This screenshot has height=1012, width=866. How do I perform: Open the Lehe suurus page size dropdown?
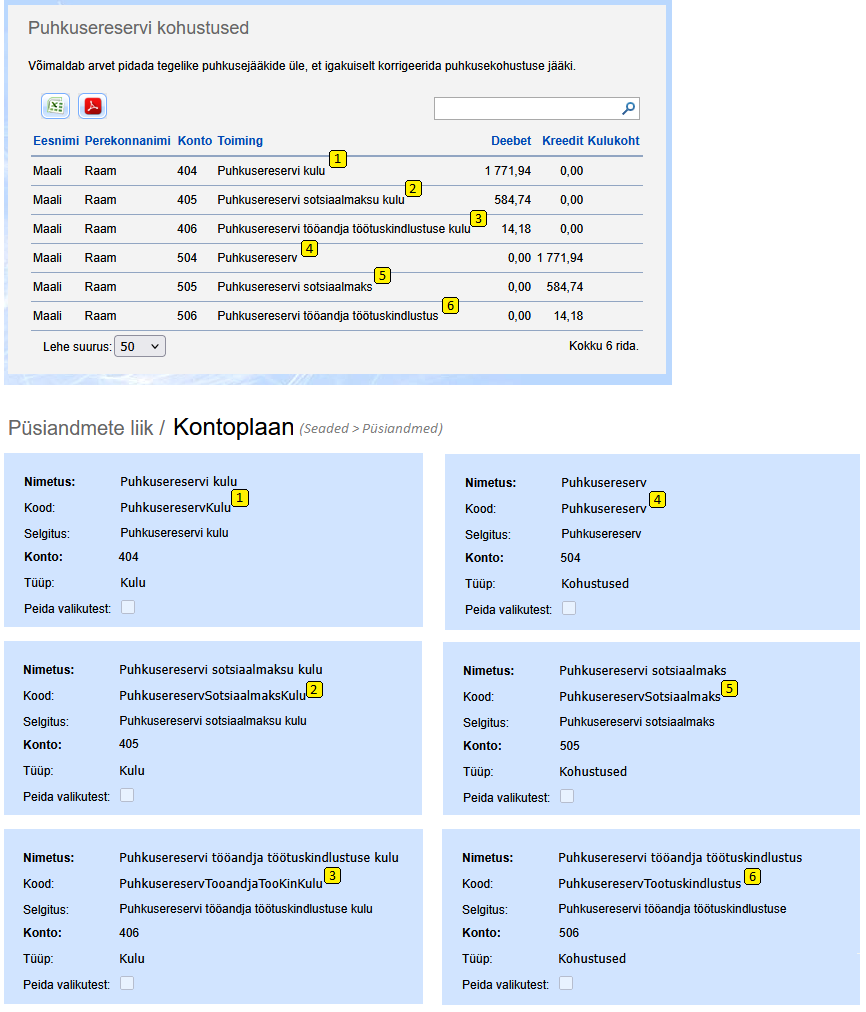(140, 346)
